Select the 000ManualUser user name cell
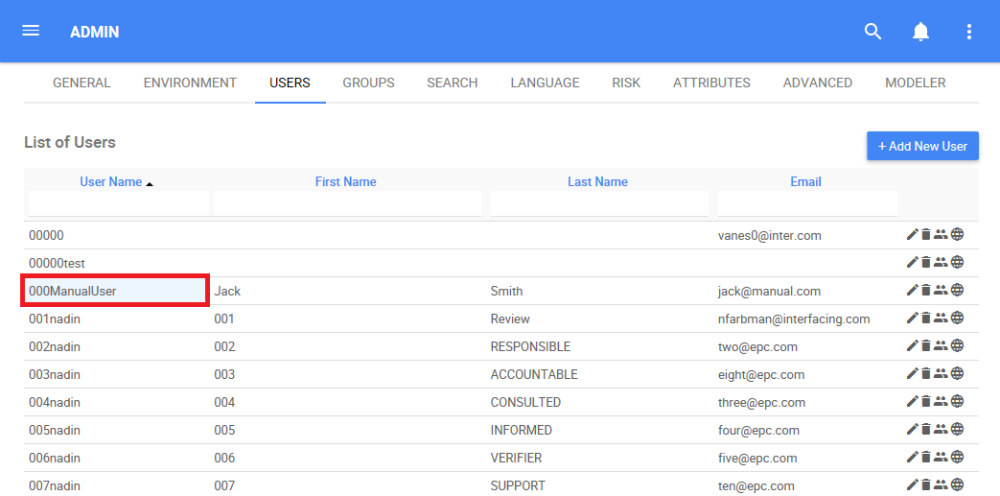 point(115,291)
